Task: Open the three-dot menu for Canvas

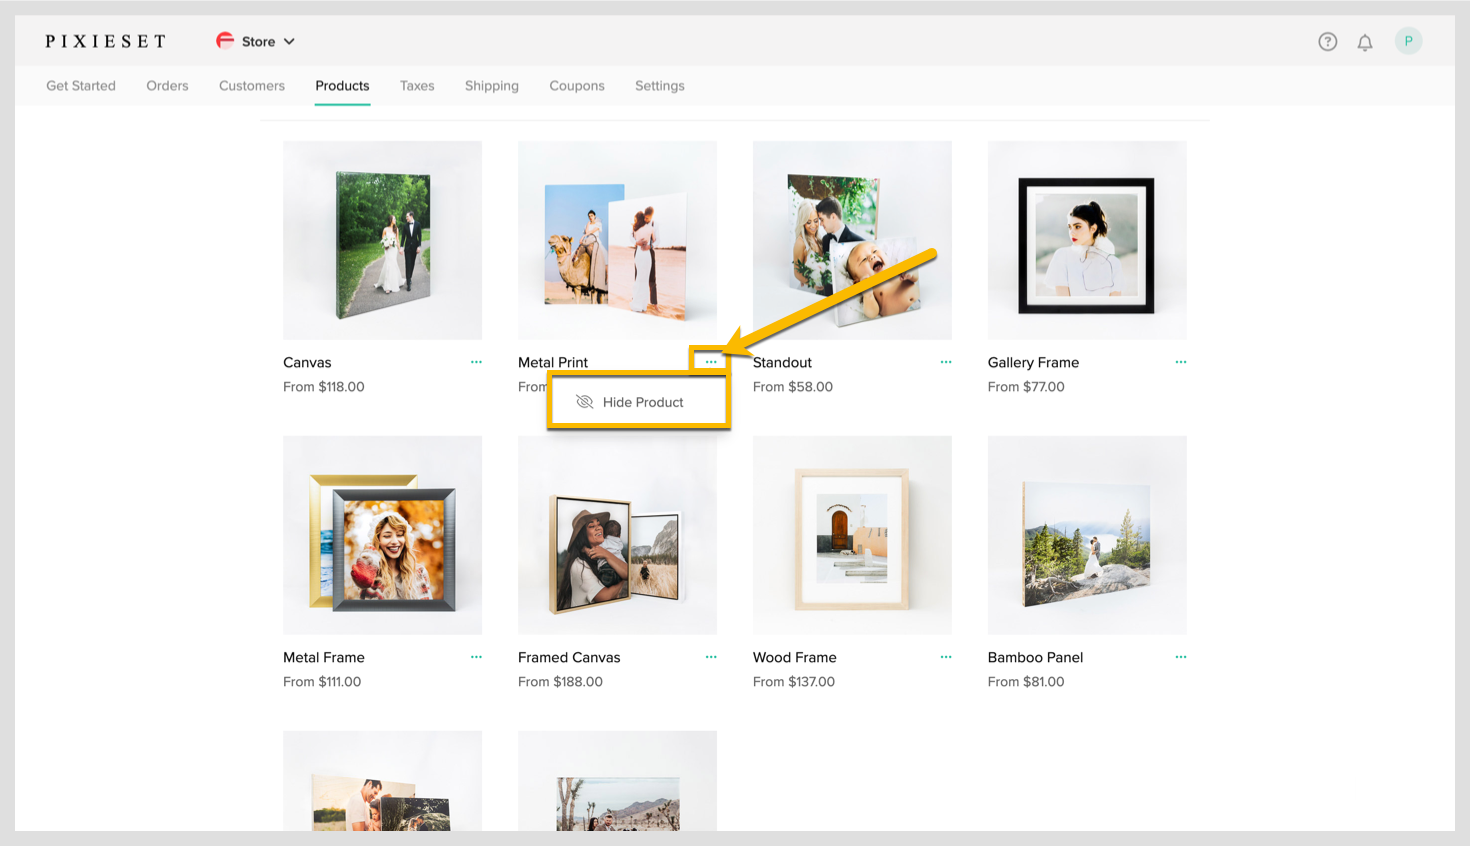Action: tap(476, 362)
